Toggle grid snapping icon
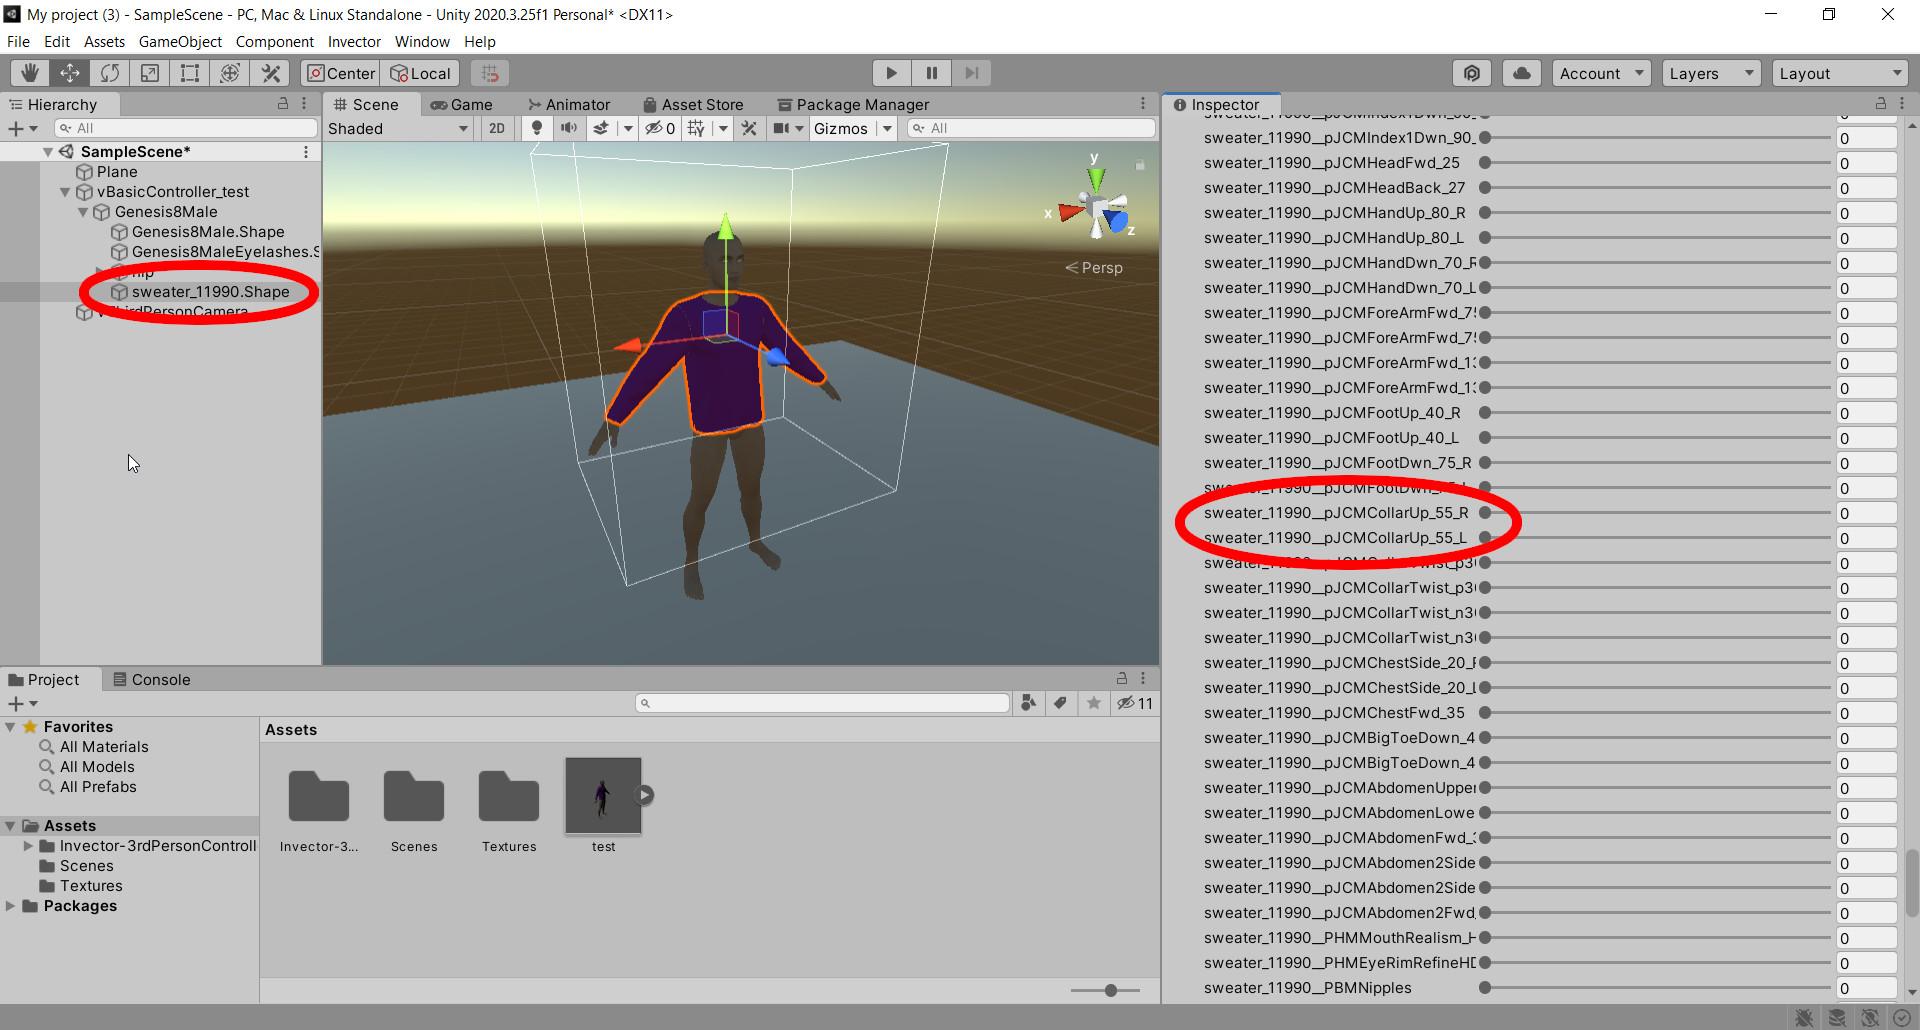 click(489, 73)
